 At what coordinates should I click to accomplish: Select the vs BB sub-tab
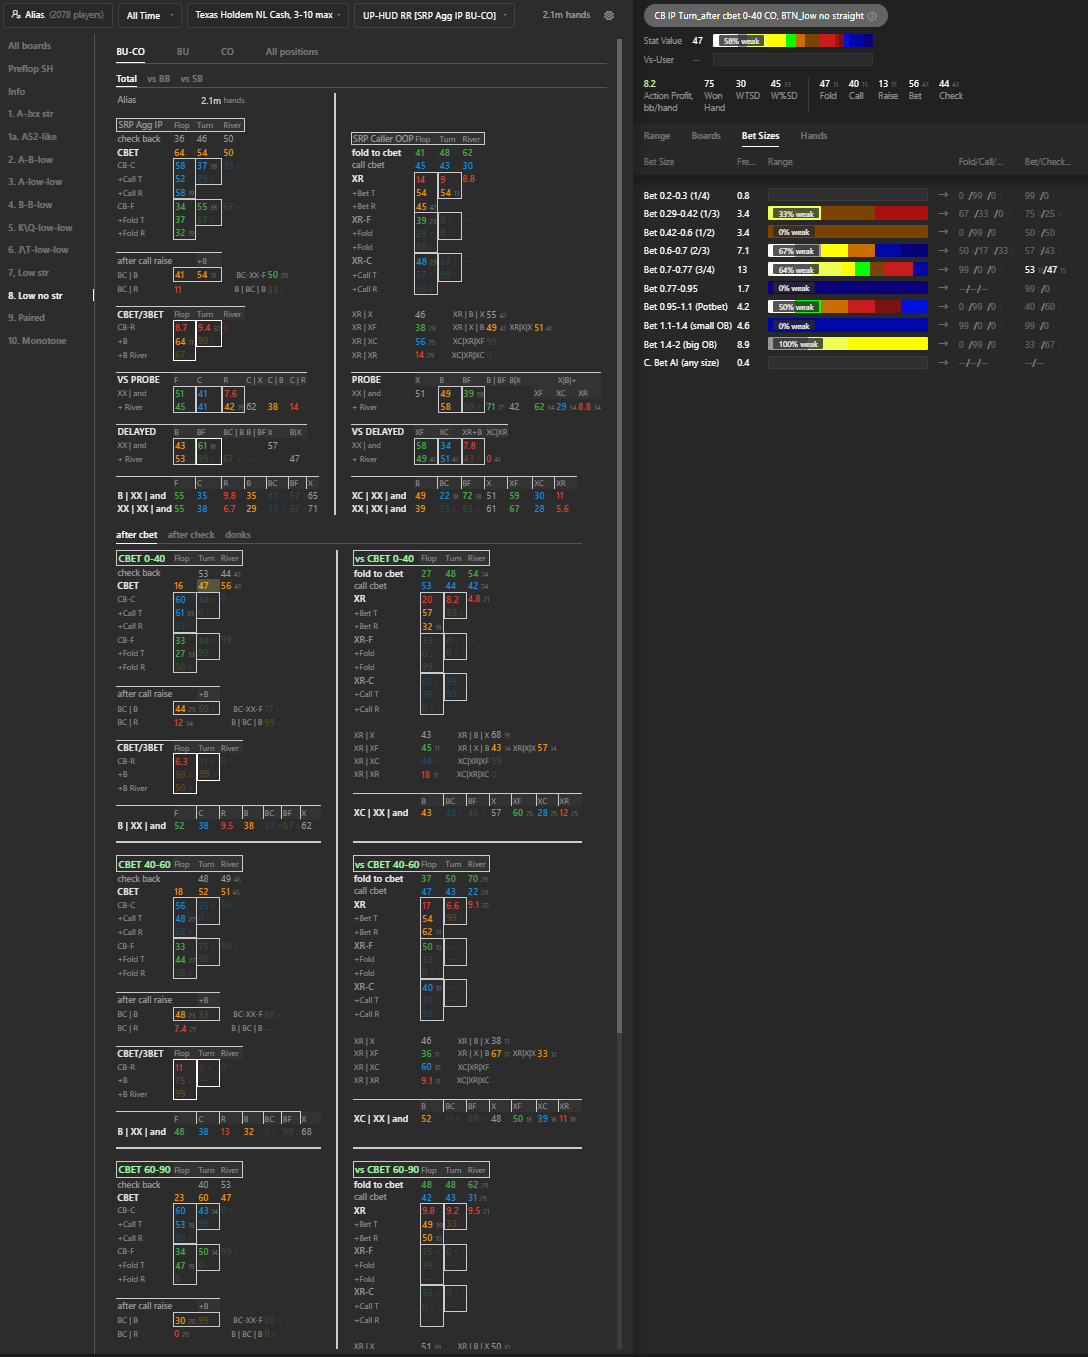158,78
